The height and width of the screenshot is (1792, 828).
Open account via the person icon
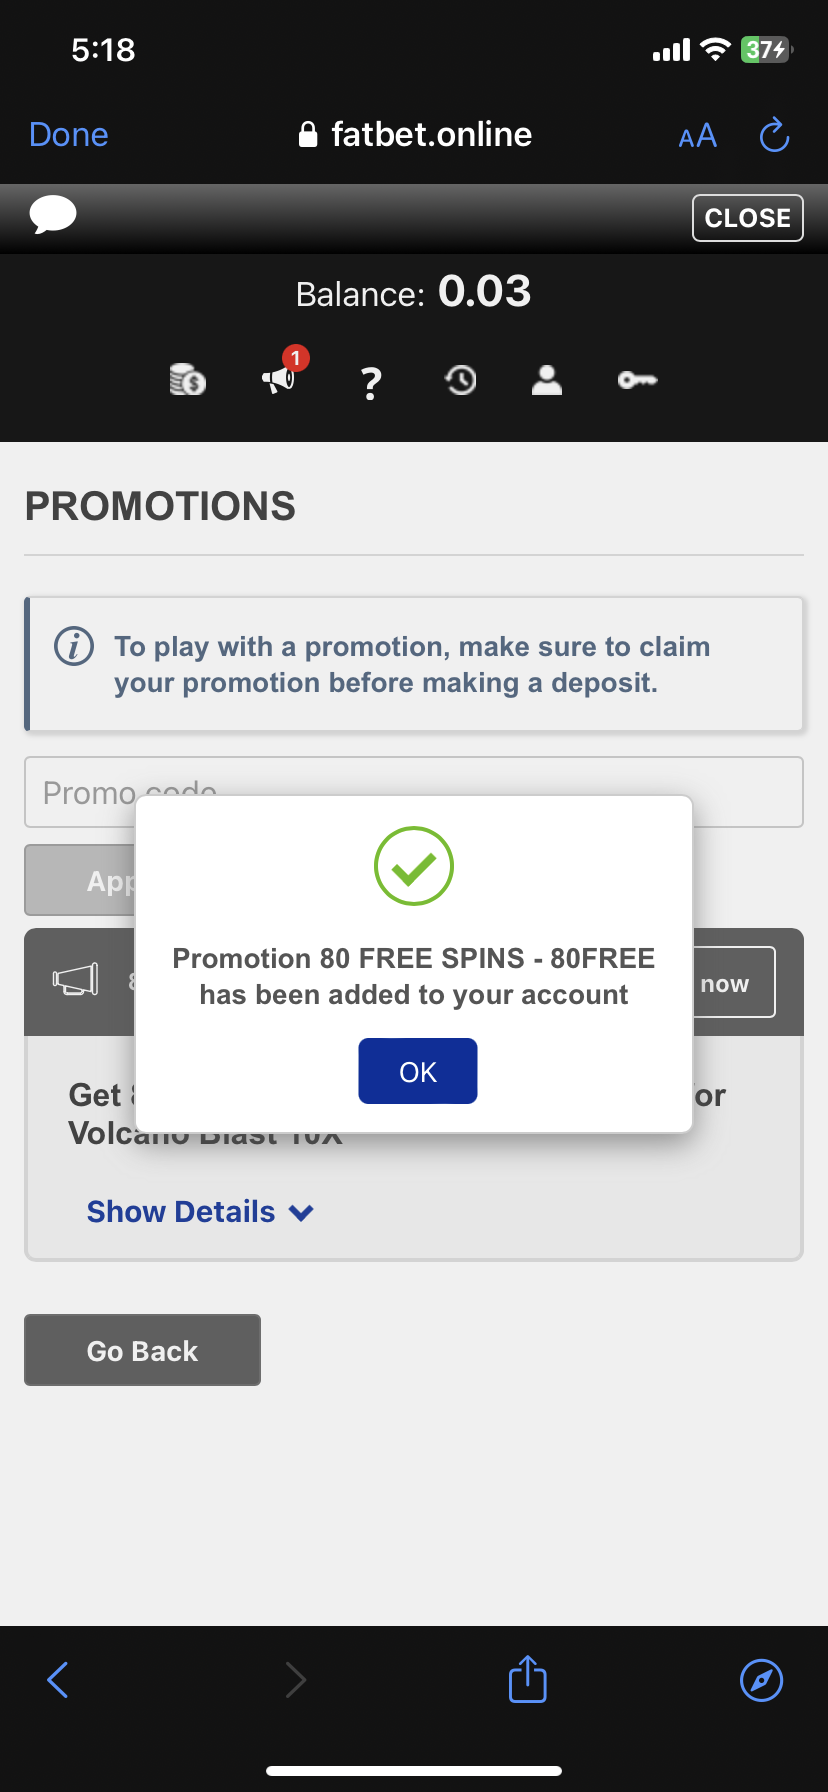click(x=546, y=380)
